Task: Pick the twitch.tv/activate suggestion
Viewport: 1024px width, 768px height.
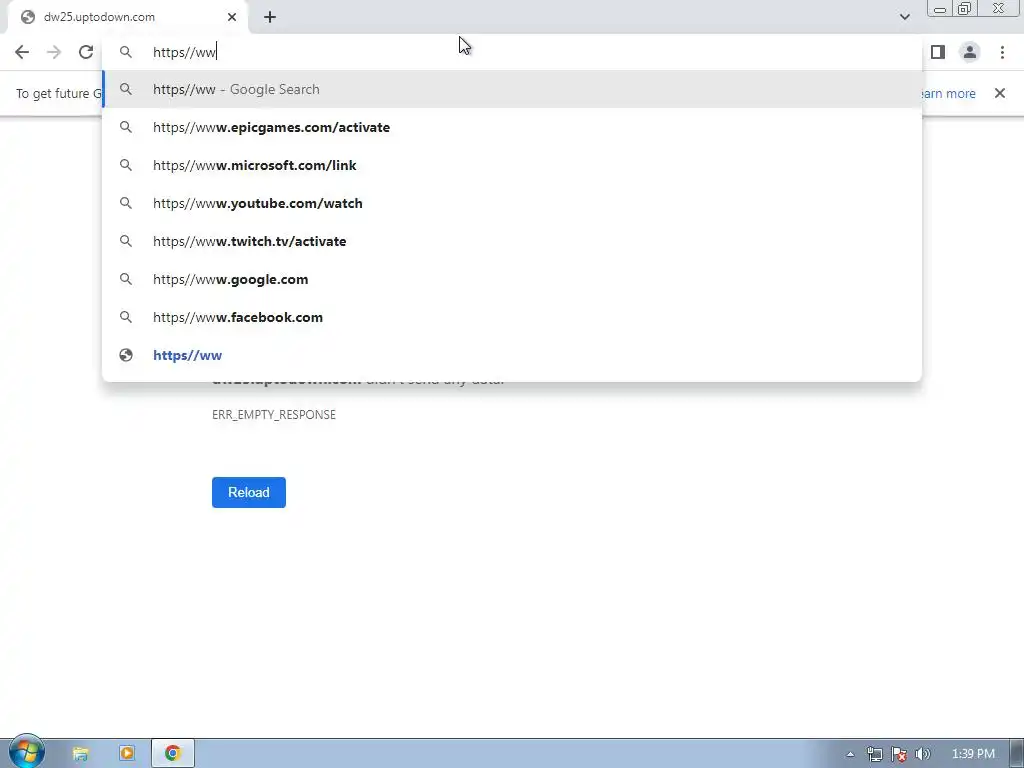Action: click(512, 241)
